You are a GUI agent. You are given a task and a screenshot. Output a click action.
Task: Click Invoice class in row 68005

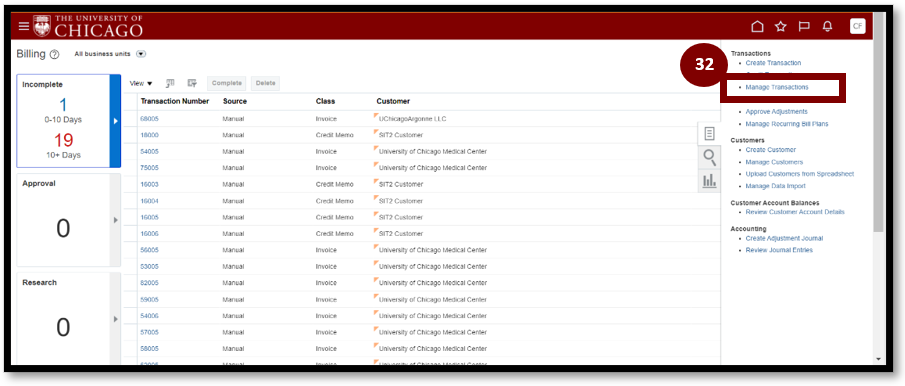326,119
